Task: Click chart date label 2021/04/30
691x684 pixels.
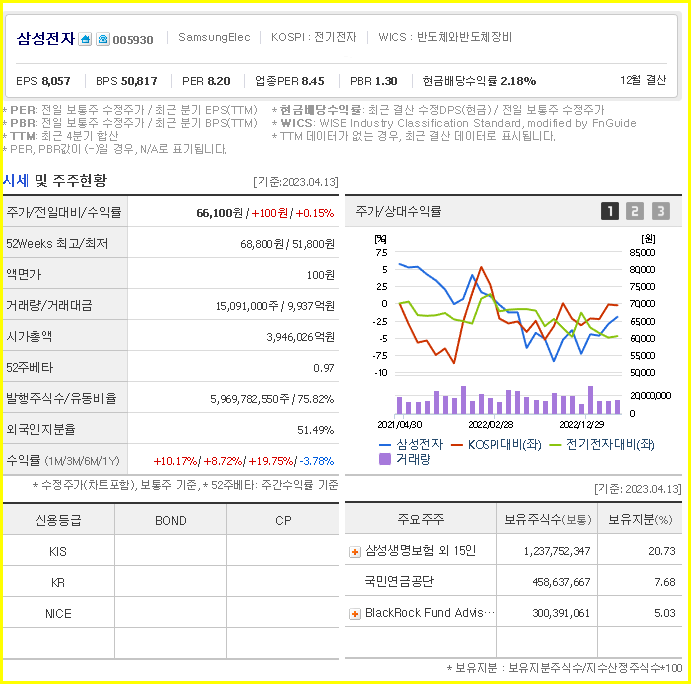Action: [400, 425]
